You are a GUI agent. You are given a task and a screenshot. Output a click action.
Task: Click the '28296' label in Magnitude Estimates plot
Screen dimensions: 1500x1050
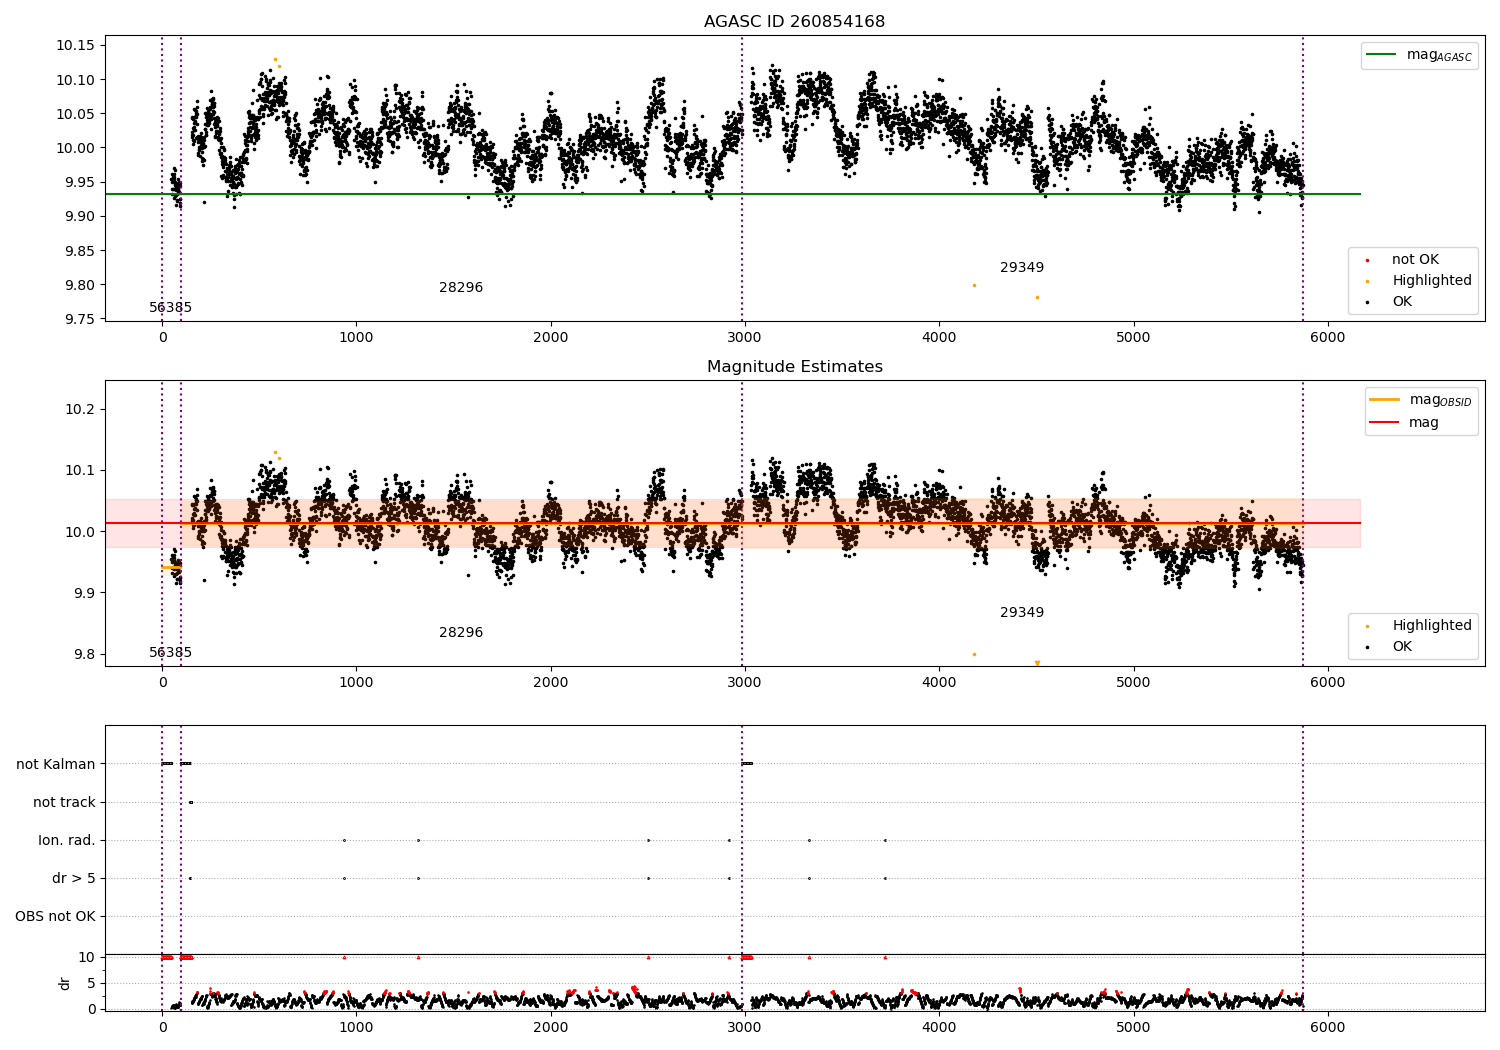point(461,633)
